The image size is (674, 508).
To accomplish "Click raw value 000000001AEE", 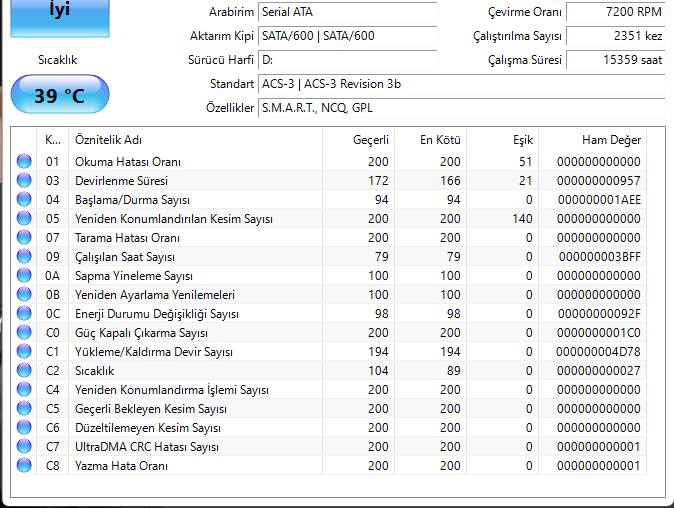I will 599,200.
